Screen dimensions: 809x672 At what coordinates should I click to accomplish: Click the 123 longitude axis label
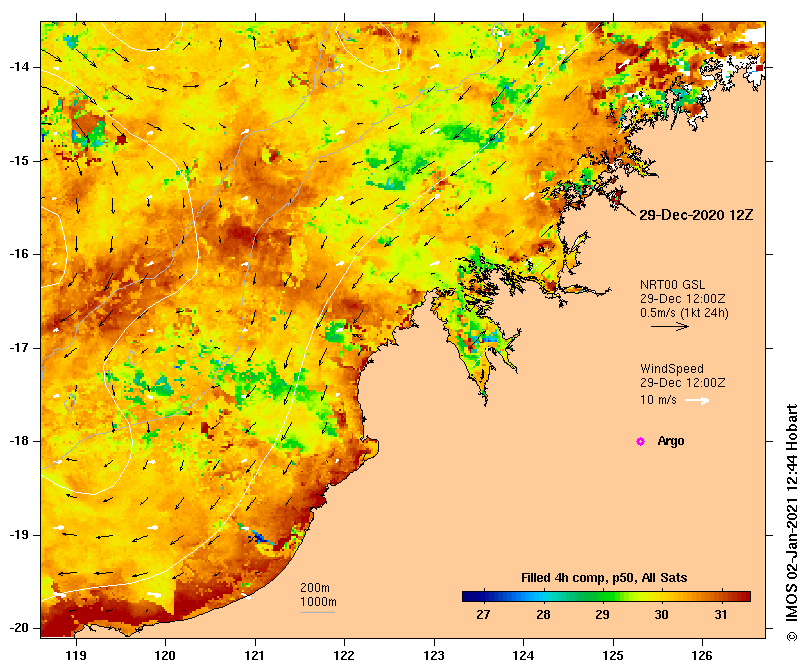point(434,655)
